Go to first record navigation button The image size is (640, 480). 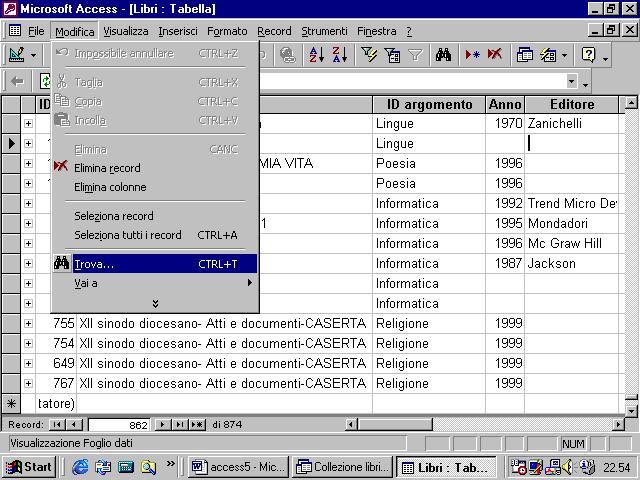(x=57, y=424)
